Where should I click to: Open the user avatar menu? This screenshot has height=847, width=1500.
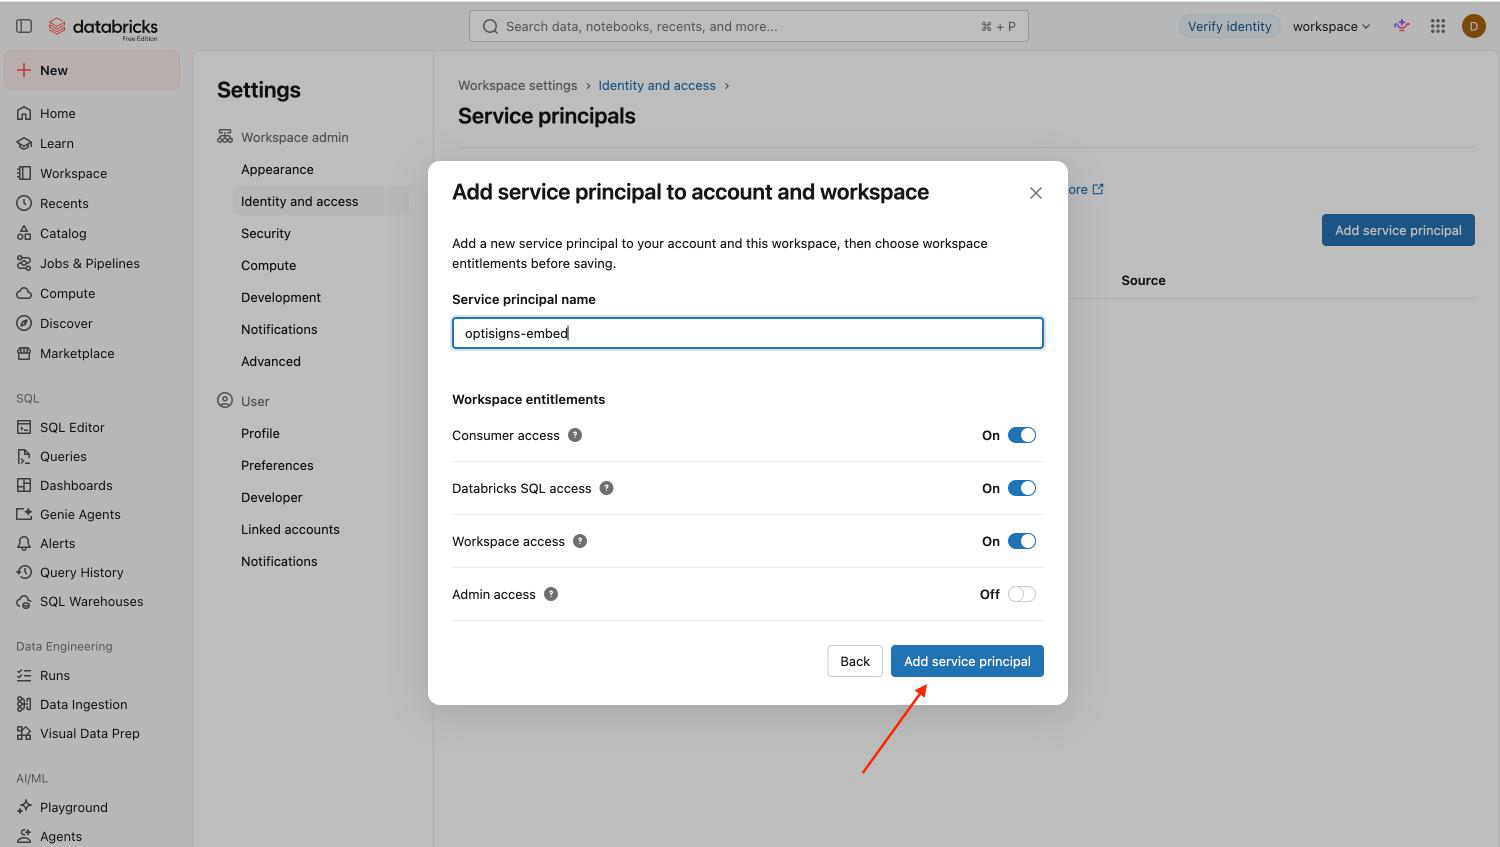(1473, 26)
